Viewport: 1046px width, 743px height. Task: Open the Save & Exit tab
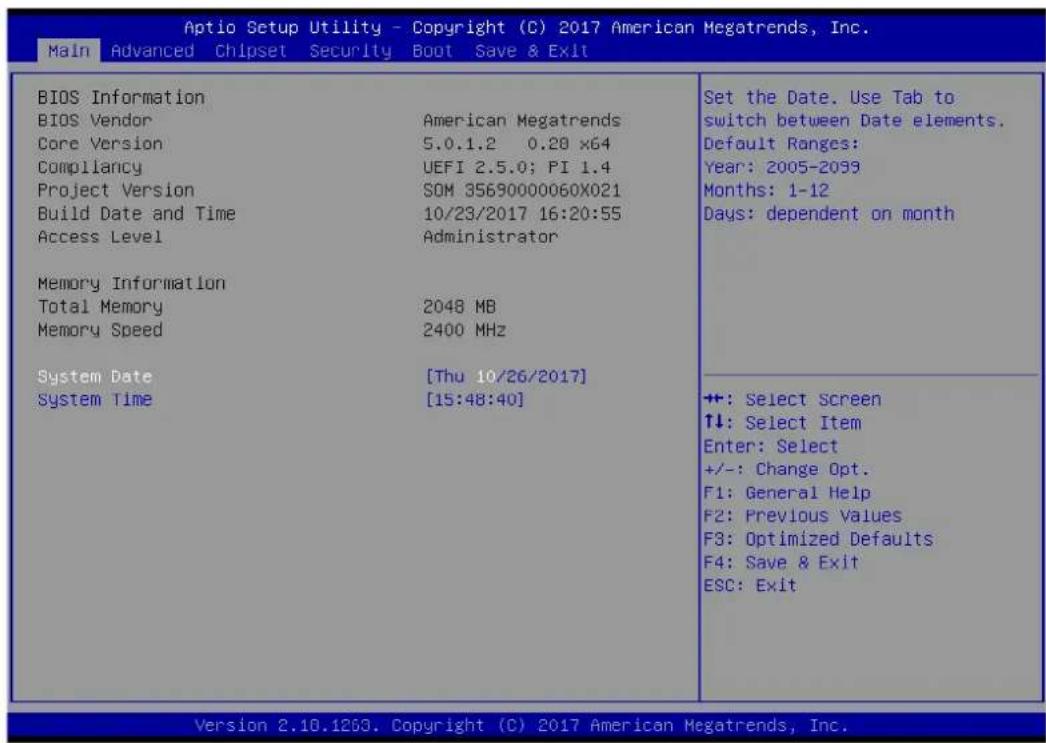(532, 51)
